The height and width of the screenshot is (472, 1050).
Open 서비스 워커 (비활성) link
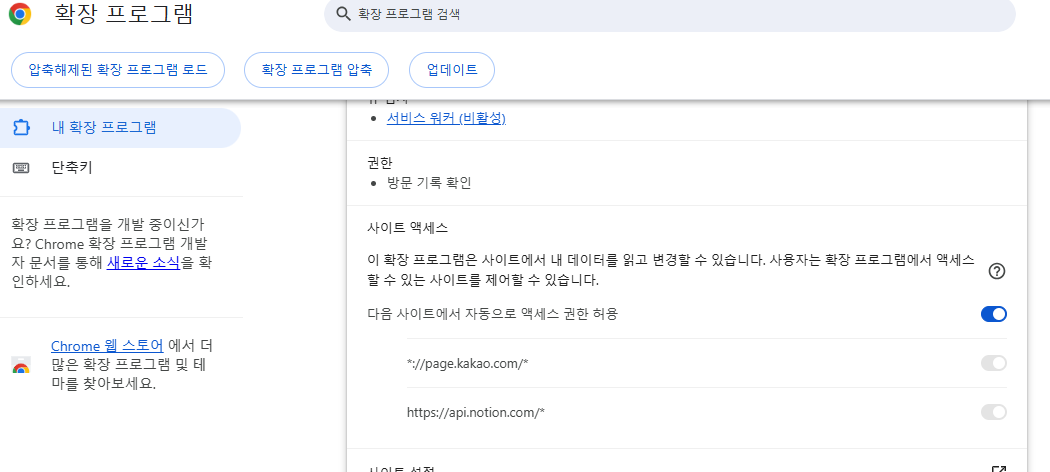point(446,119)
